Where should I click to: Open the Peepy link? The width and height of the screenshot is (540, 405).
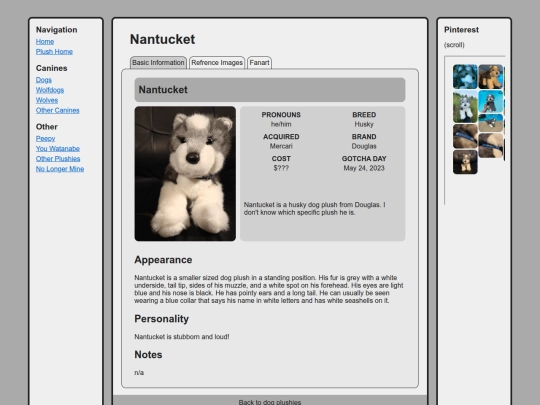[45, 138]
